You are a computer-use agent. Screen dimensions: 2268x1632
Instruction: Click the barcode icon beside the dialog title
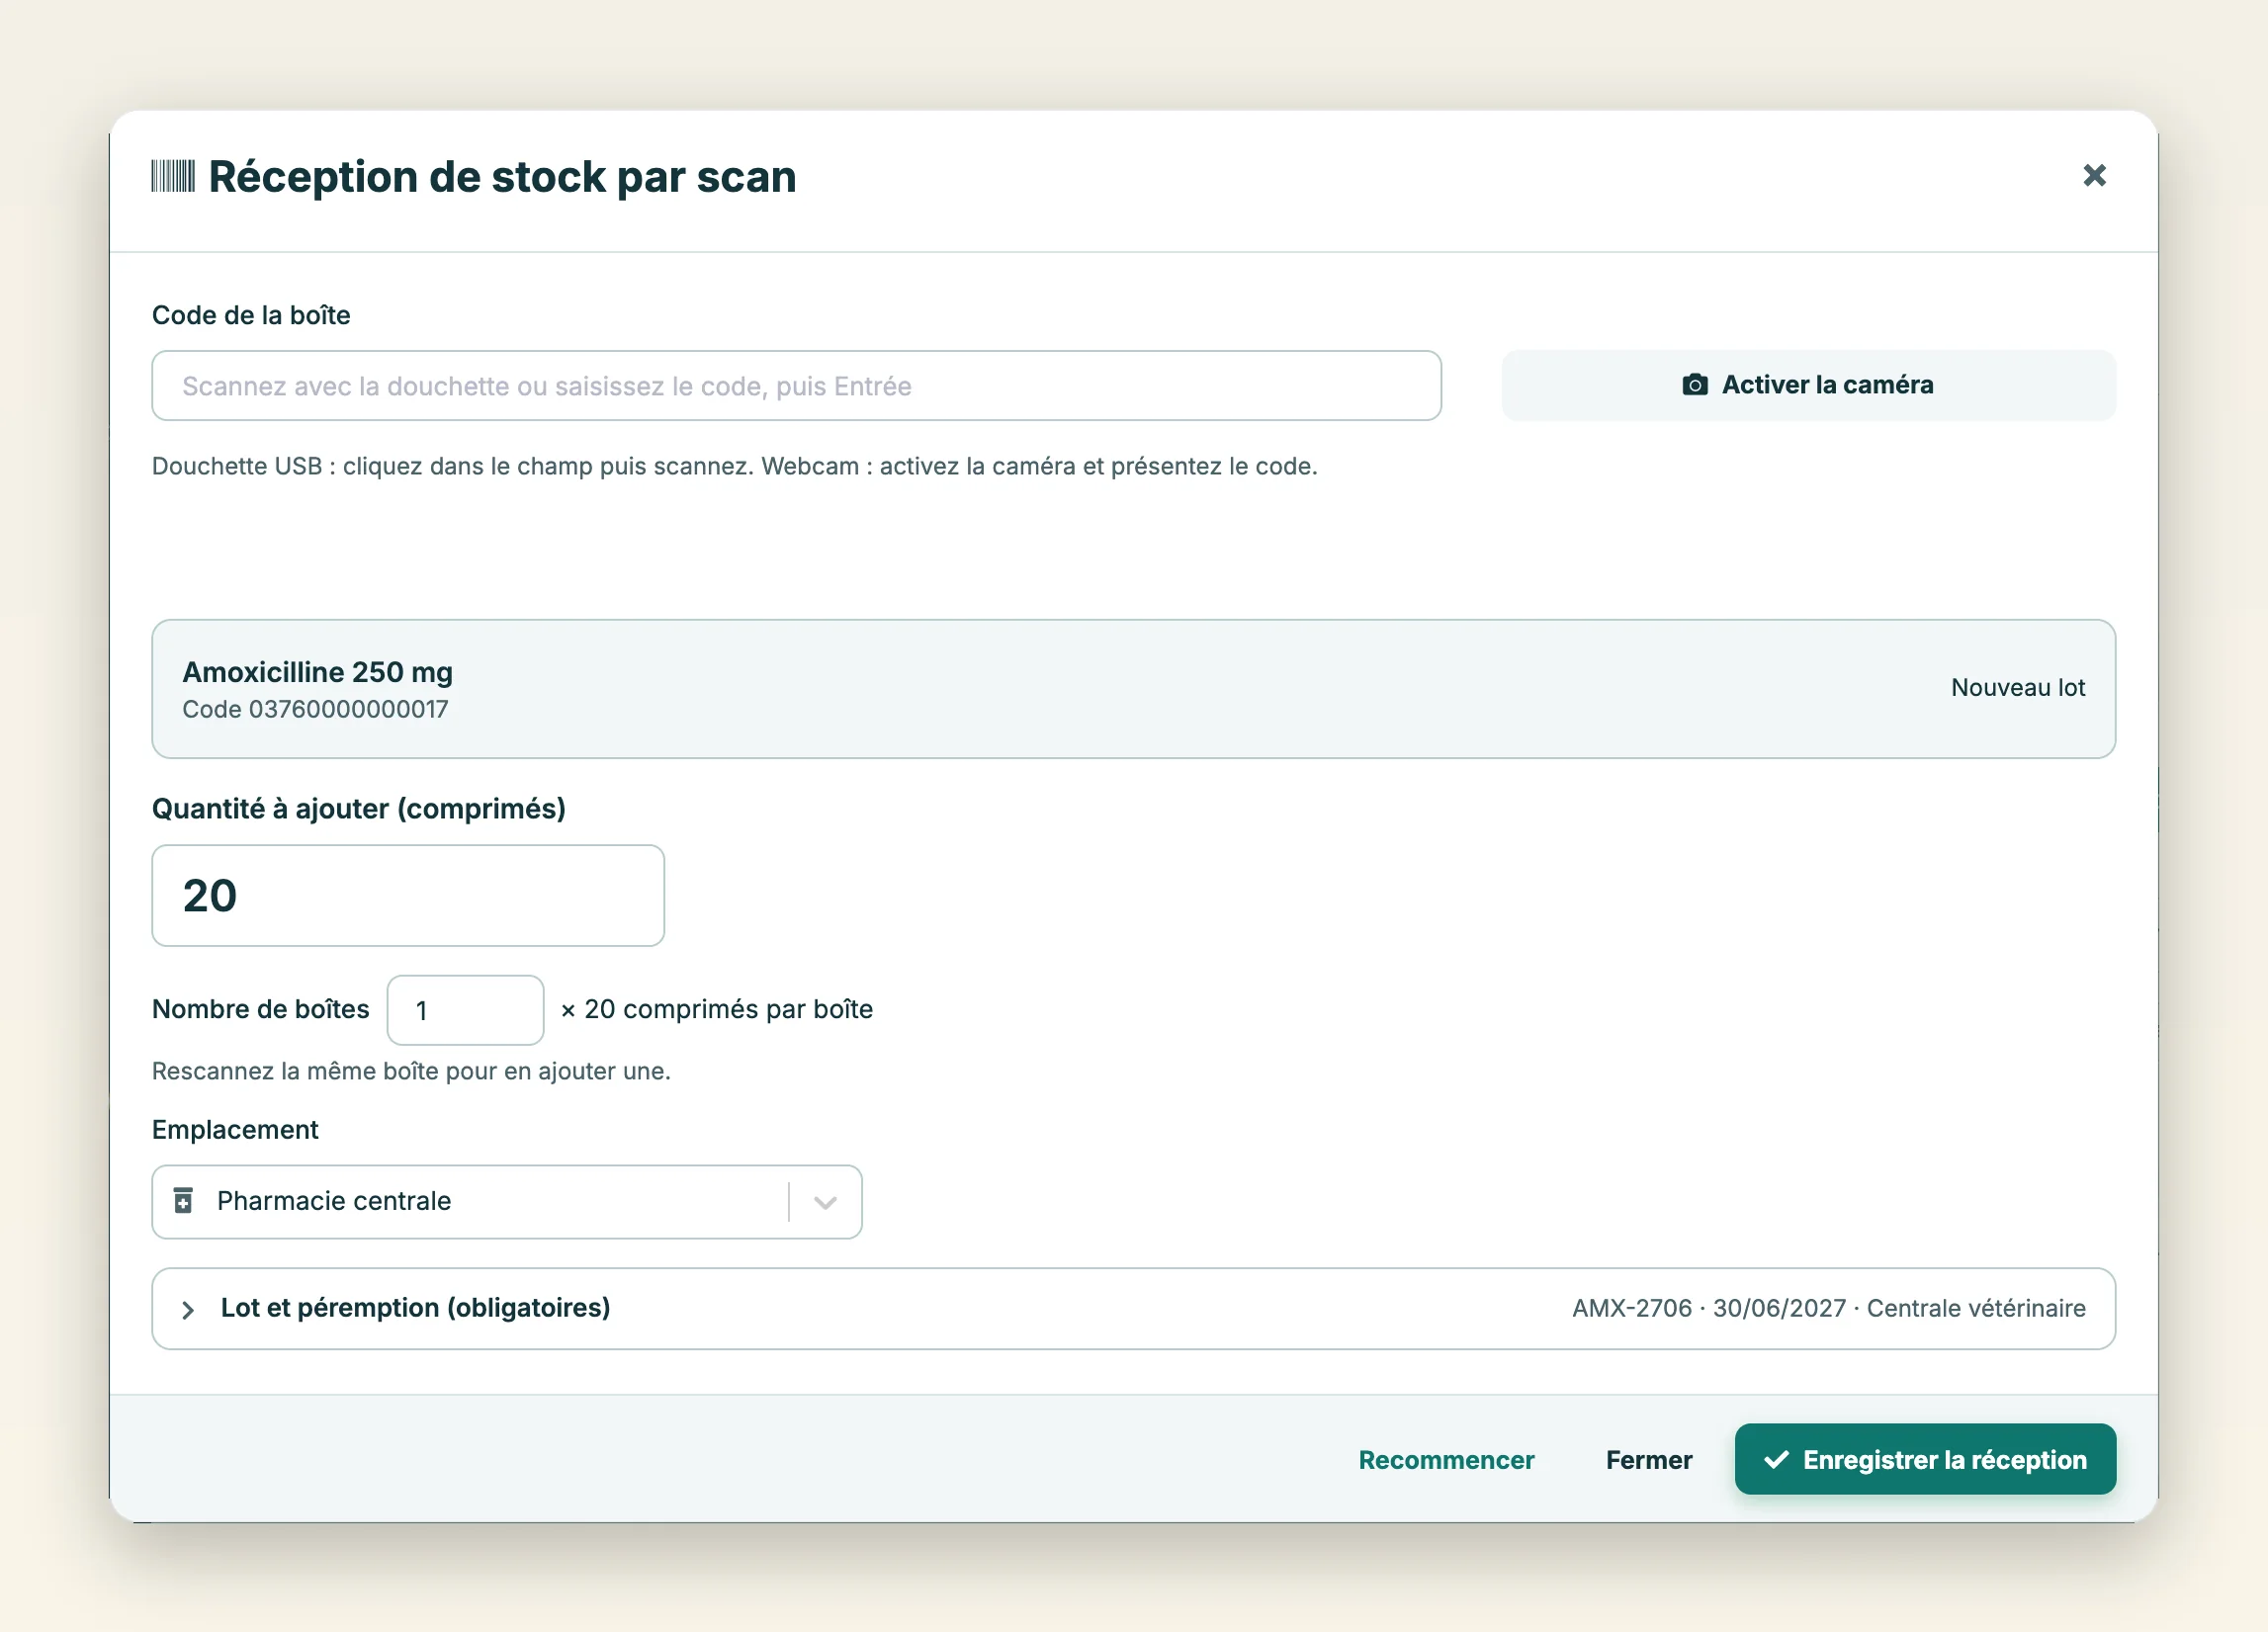point(173,176)
